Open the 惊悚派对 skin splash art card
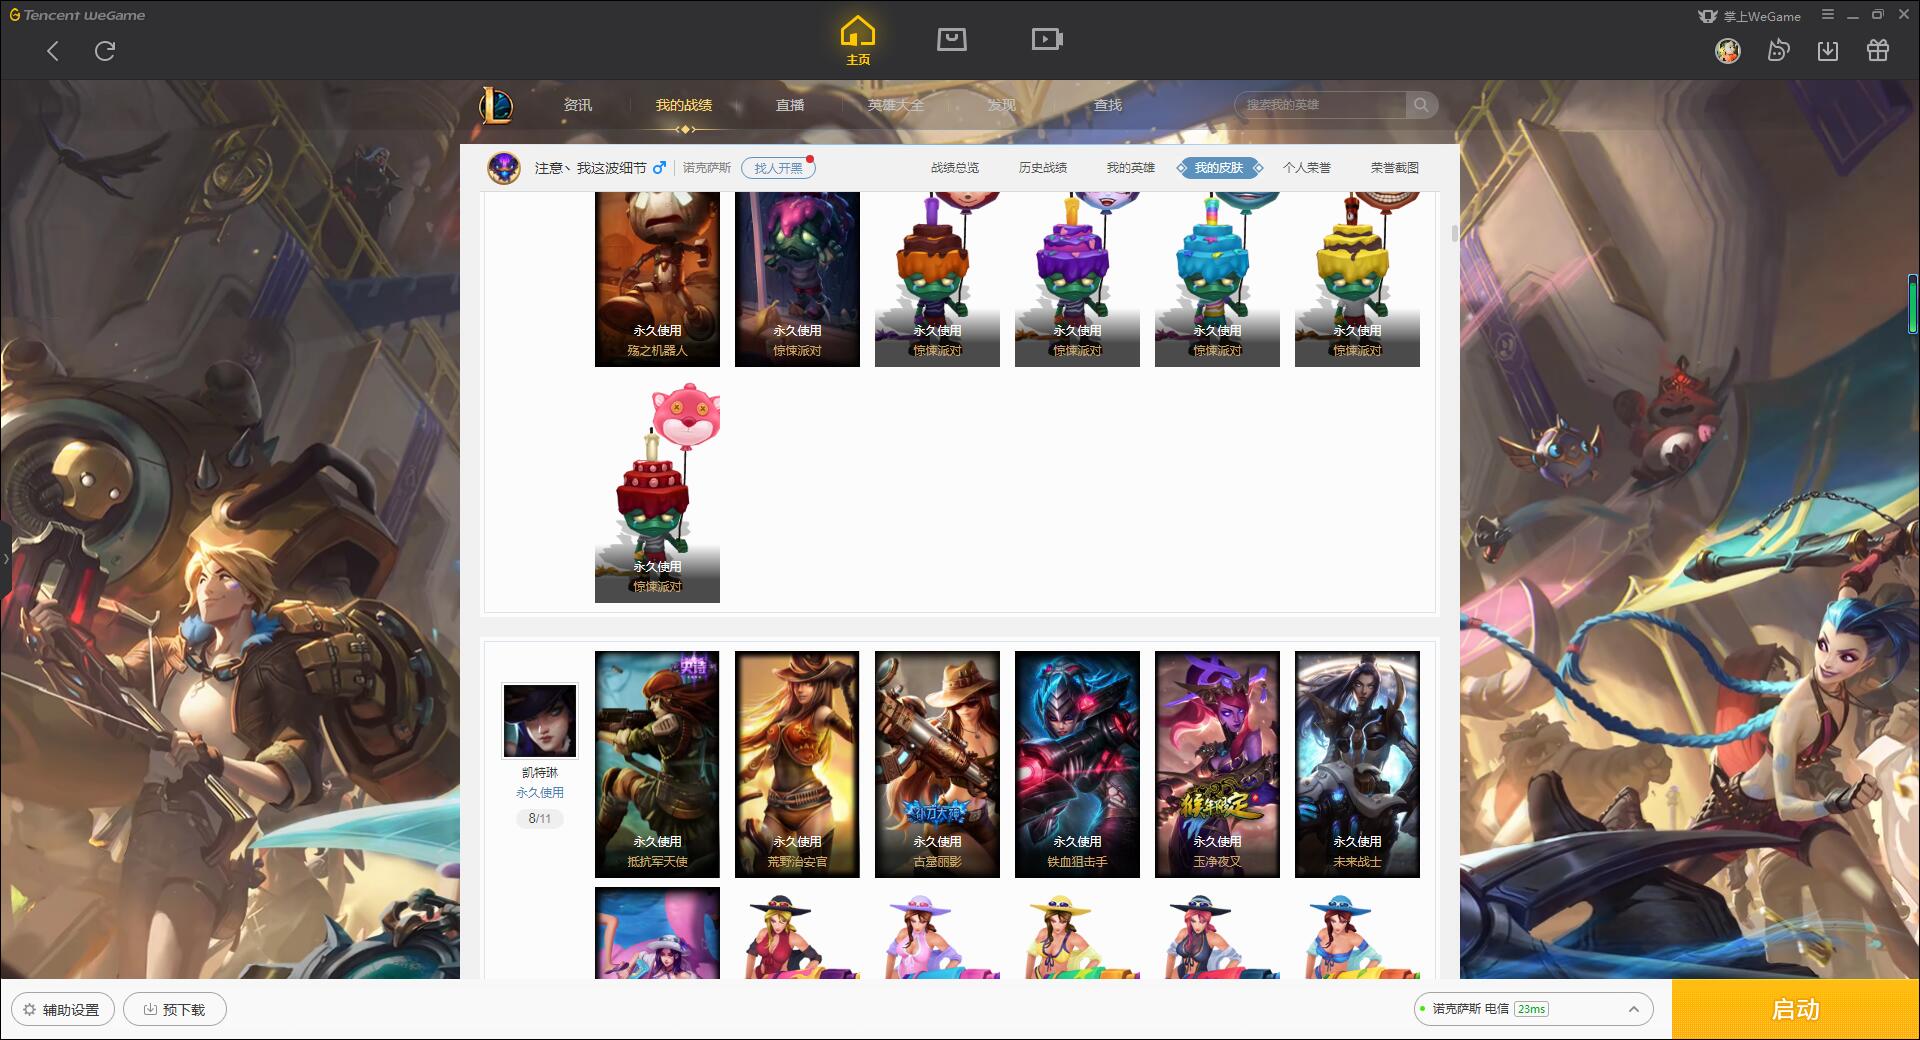 coord(797,279)
